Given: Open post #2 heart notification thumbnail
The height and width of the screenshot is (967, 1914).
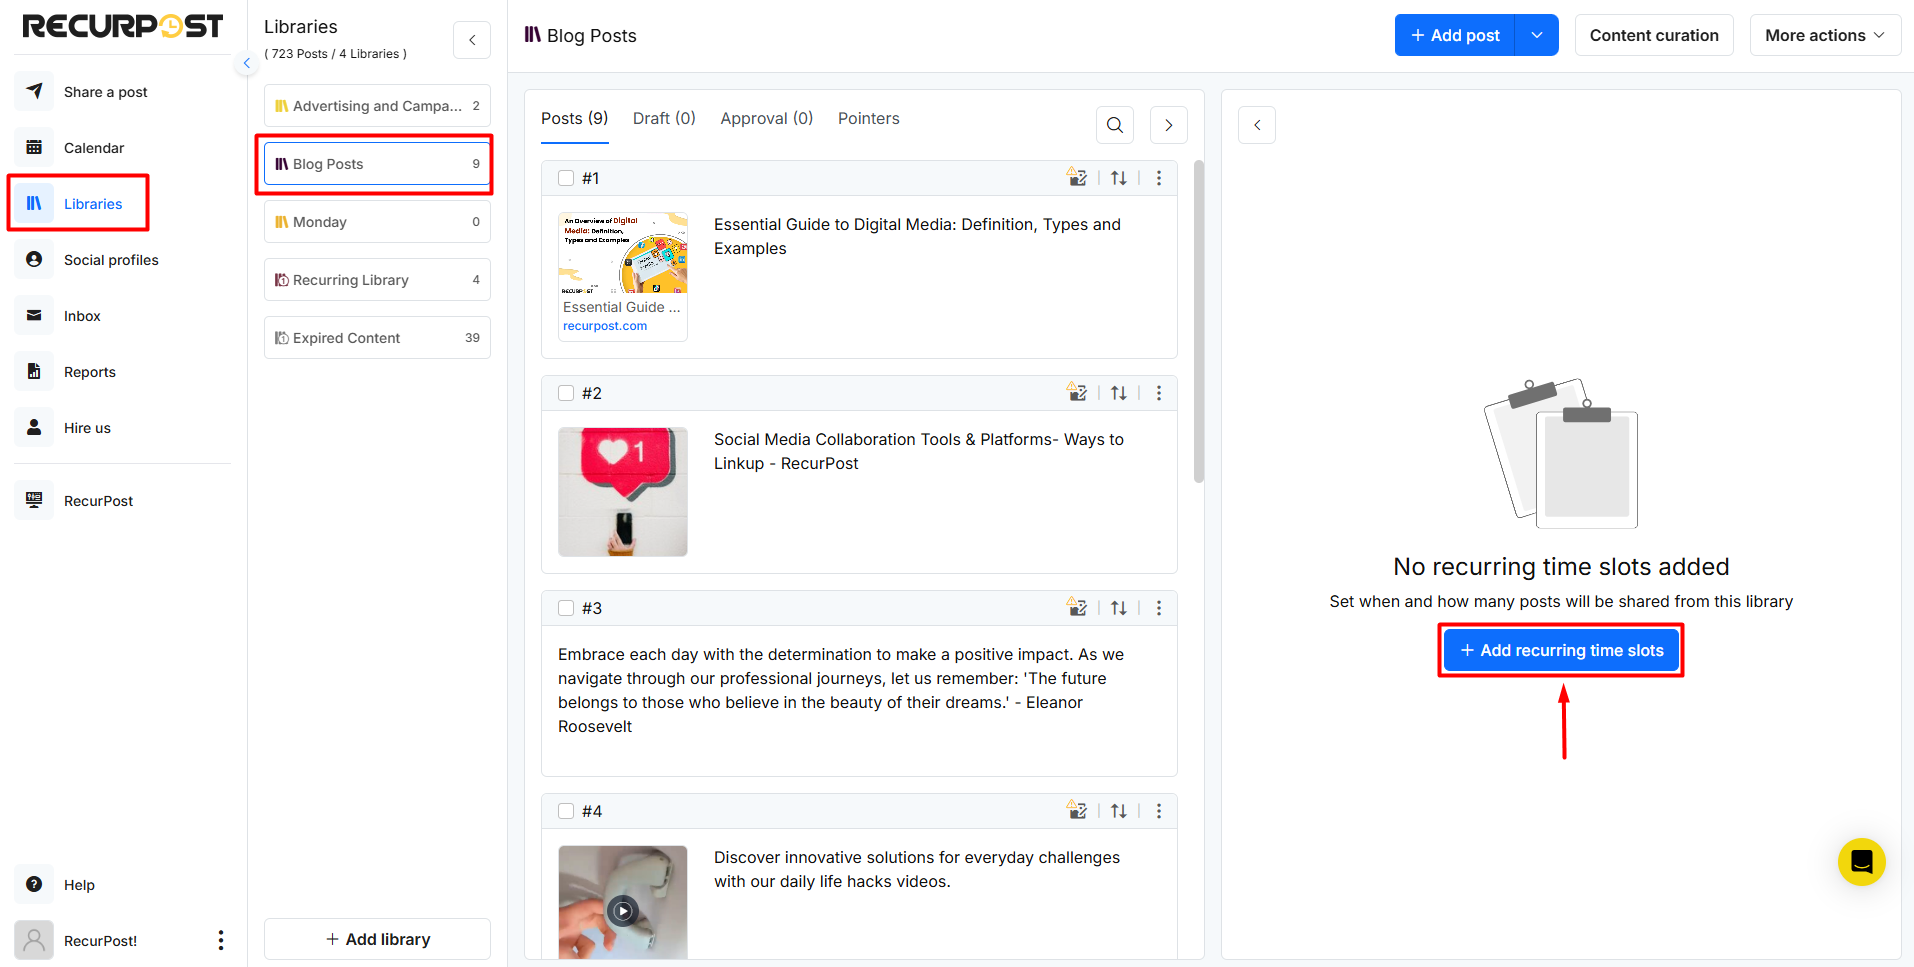Looking at the screenshot, I should (623, 492).
